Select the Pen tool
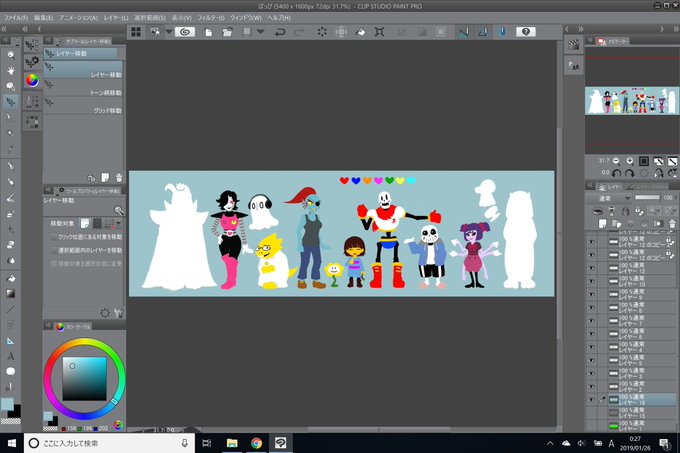The image size is (680, 453). point(10,166)
